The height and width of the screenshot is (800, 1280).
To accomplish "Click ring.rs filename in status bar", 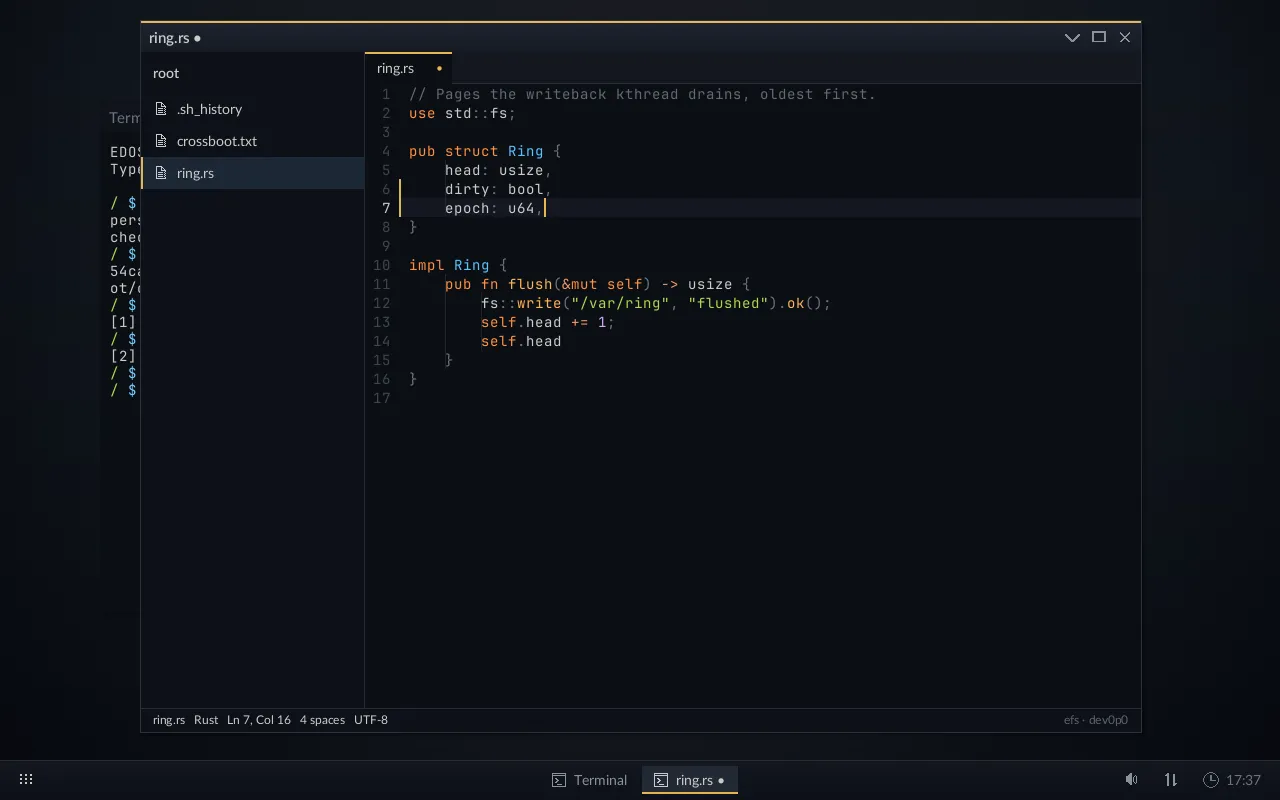I will click(169, 720).
